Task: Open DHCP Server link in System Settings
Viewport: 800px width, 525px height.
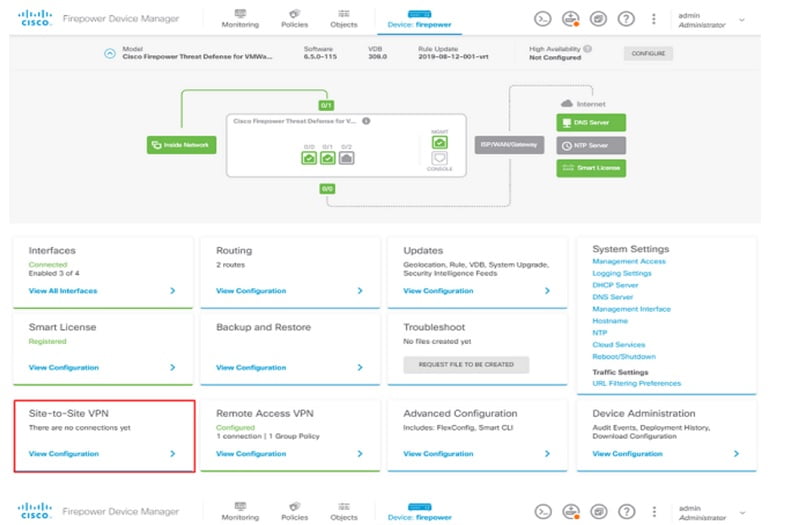Action: [x=615, y=285]
